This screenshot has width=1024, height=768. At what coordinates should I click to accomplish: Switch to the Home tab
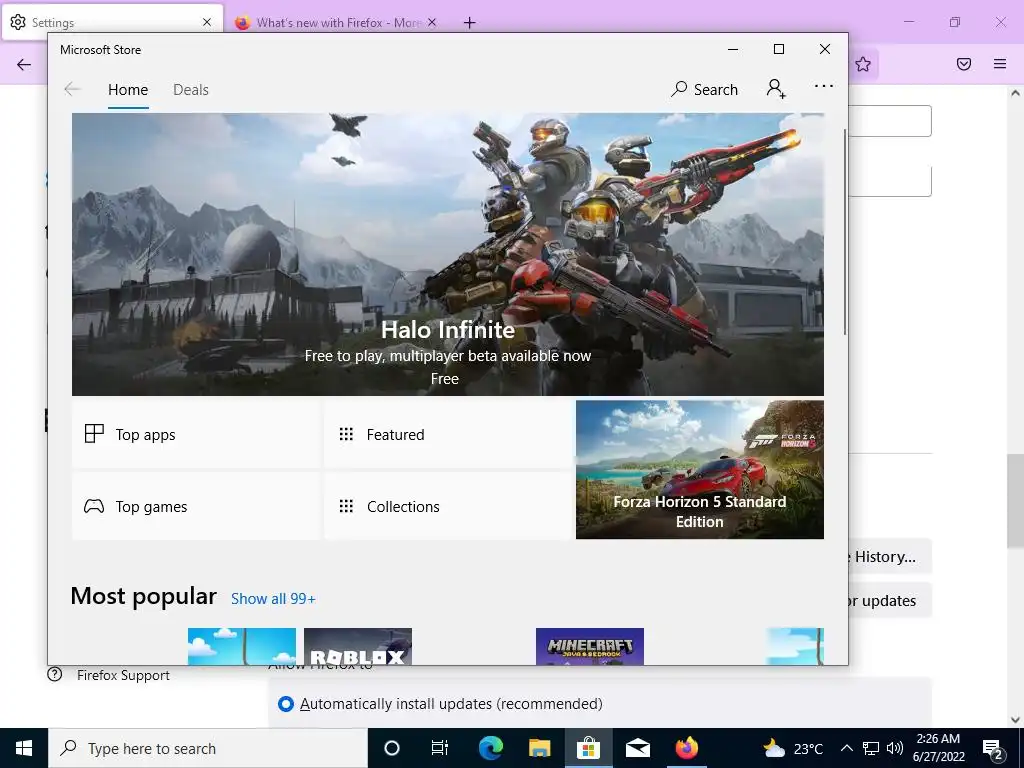tap(128, 90)
